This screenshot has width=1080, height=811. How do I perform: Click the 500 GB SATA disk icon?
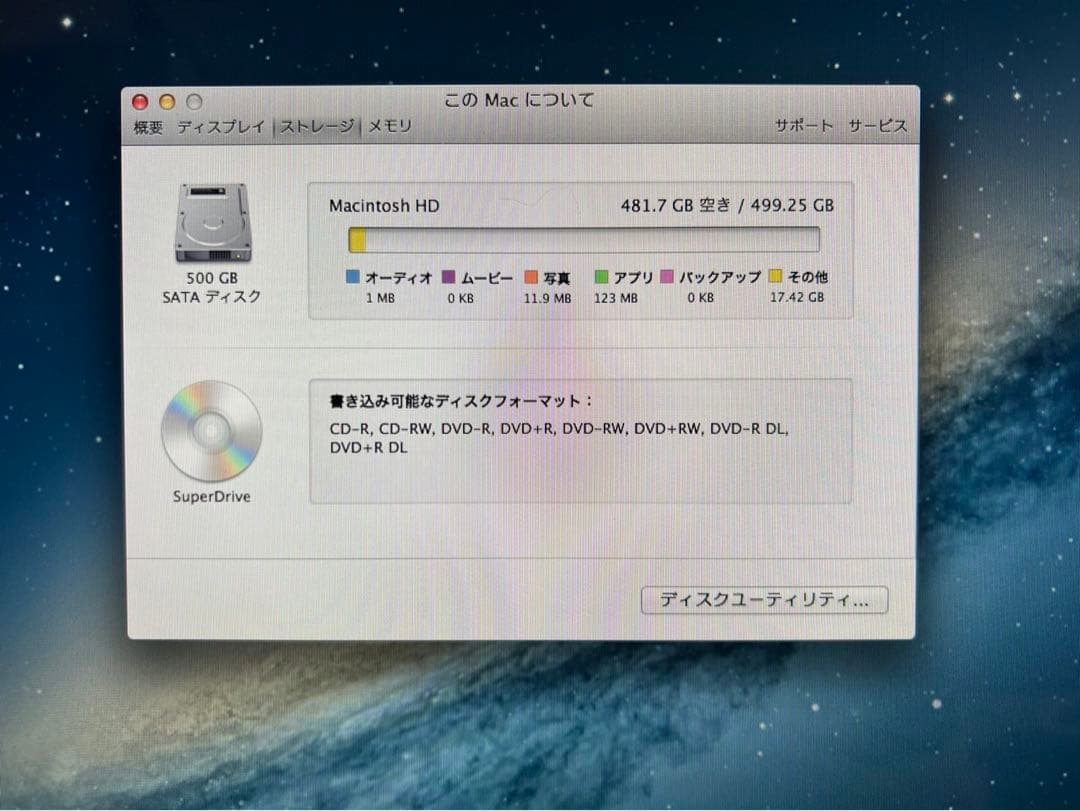coord(211,224)
